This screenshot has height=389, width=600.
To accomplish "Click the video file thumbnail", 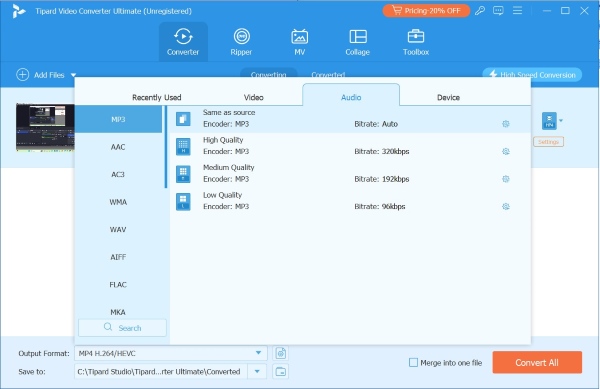I will click(x=45, y=127).
